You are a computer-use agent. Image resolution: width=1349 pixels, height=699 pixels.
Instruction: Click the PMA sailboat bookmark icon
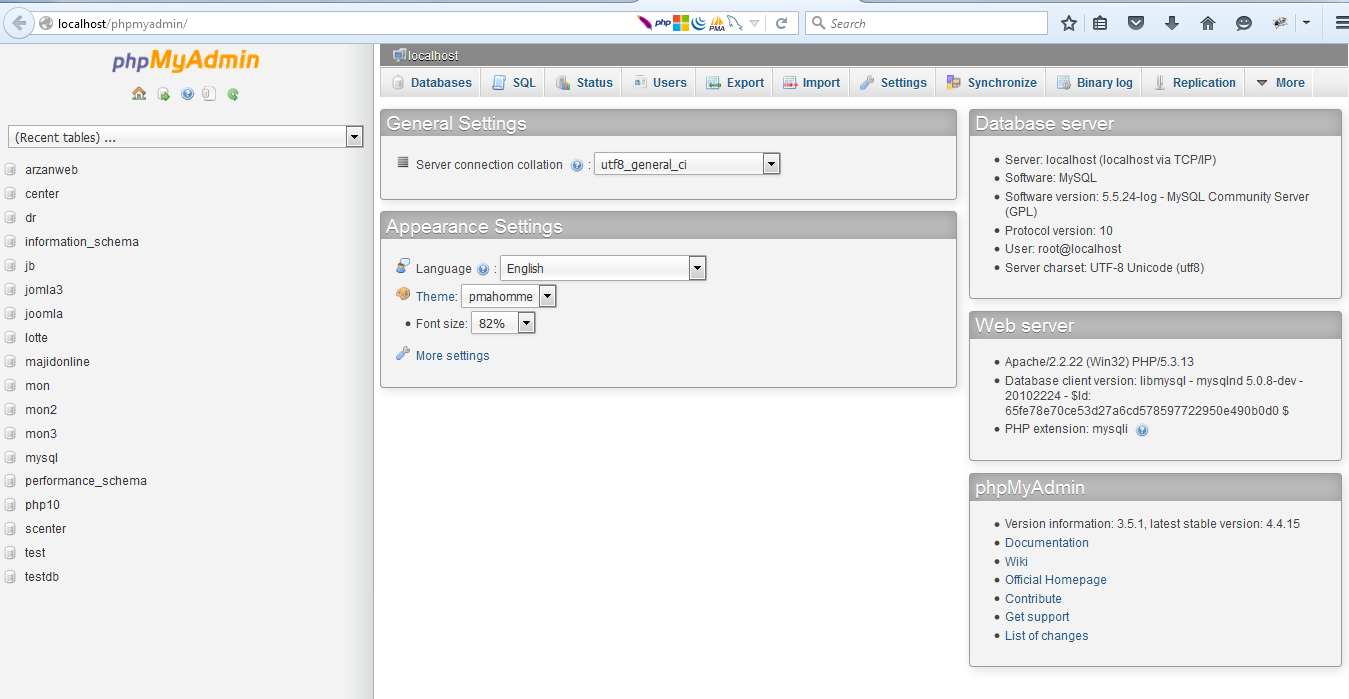(x=717, y=23)
